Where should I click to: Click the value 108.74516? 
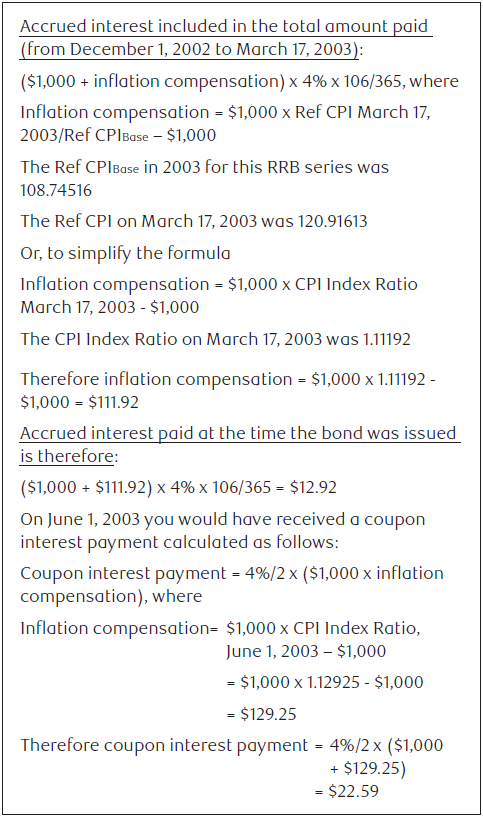point(56,190)
